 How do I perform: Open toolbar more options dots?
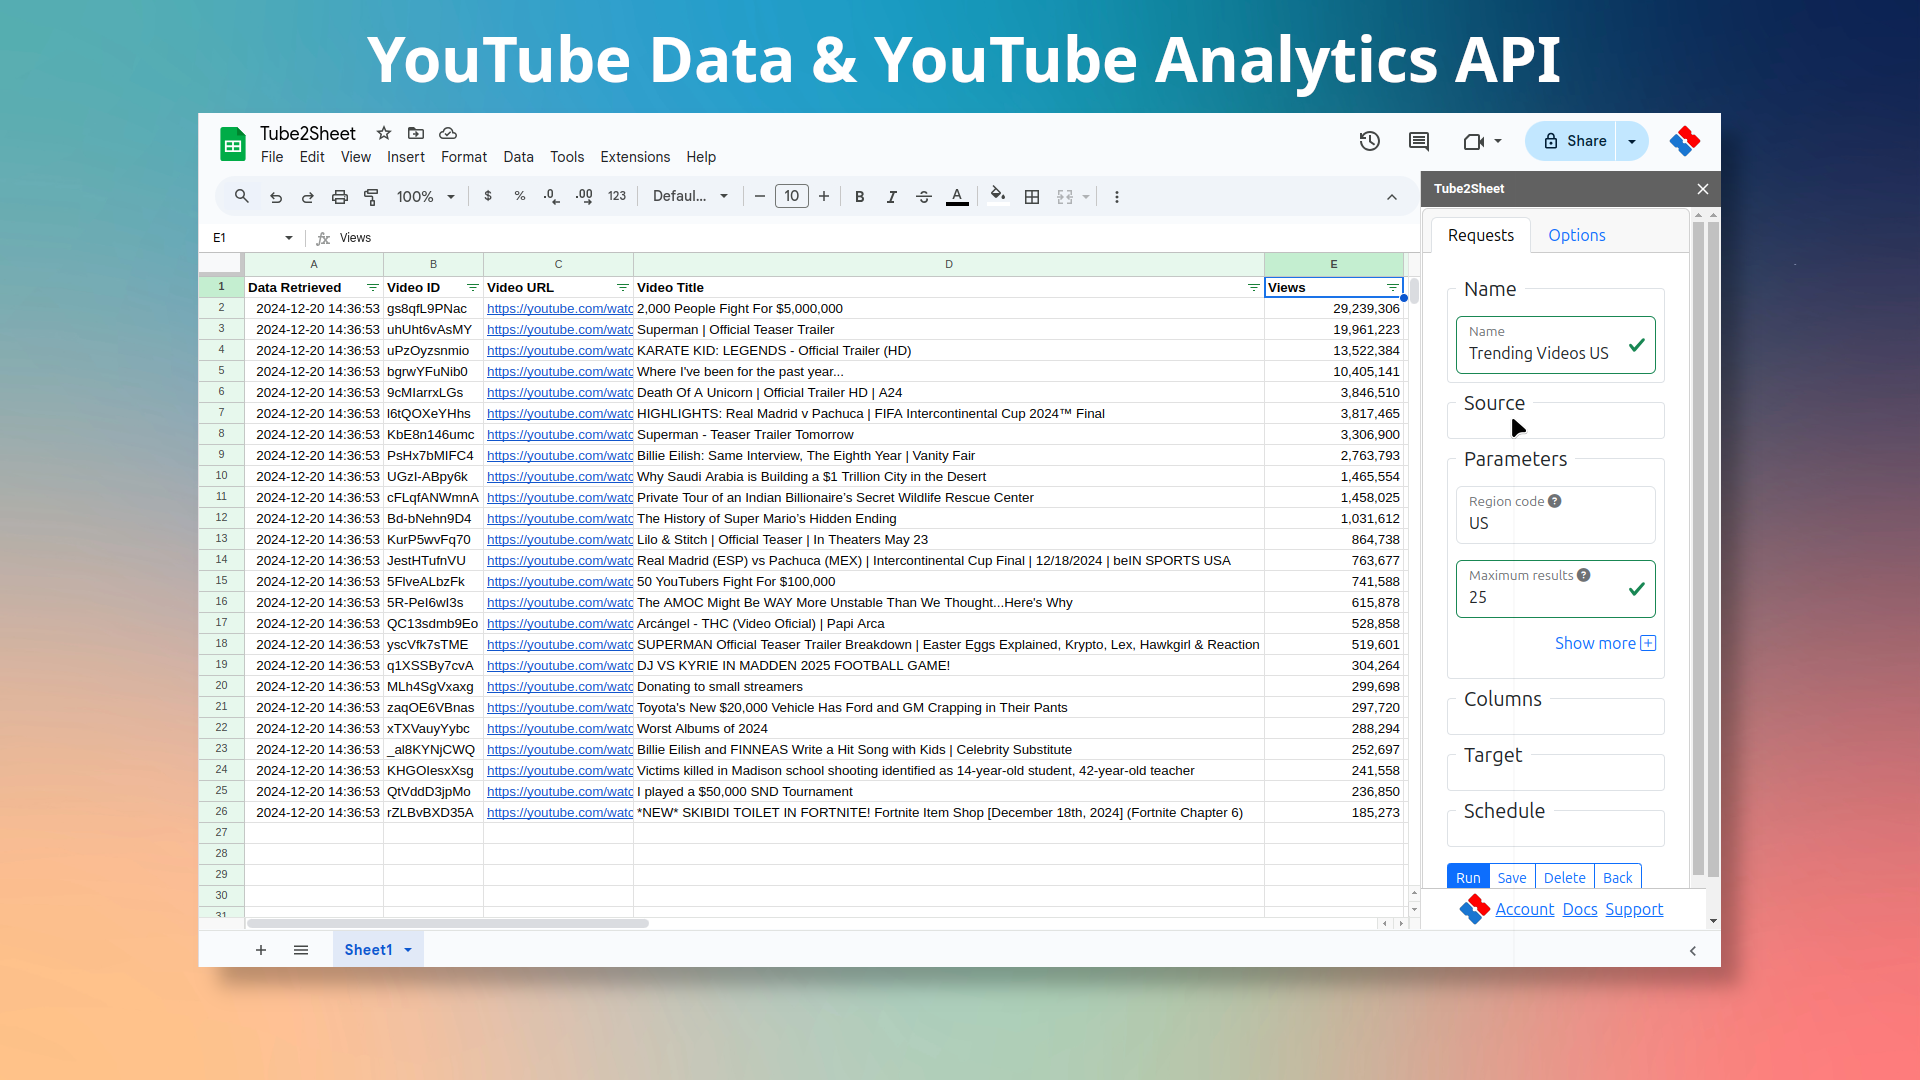(x=1117, y=197)
